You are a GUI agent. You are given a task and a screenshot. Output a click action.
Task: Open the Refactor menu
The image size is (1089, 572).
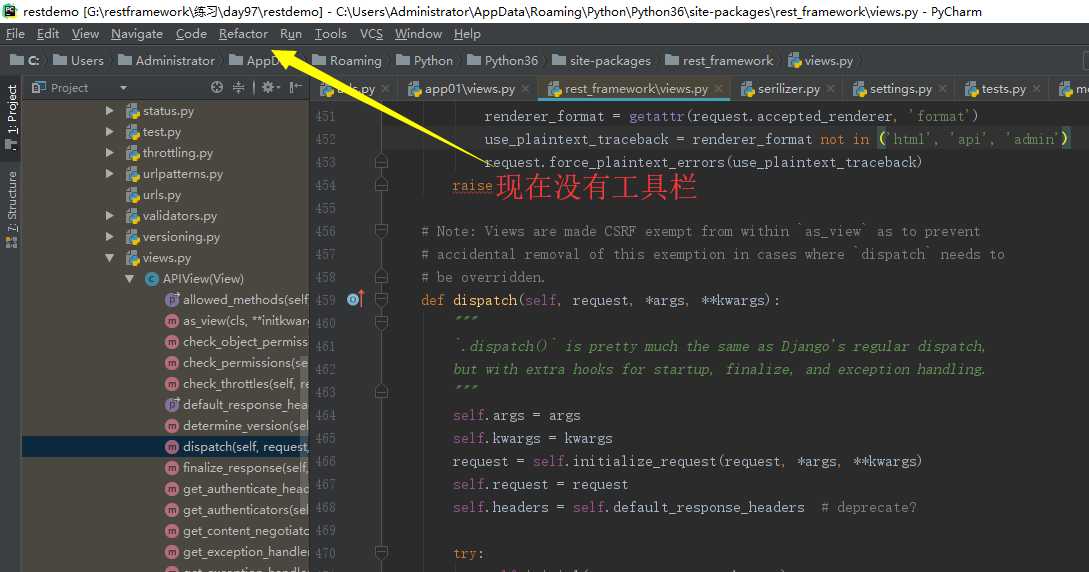pos(243,34)
